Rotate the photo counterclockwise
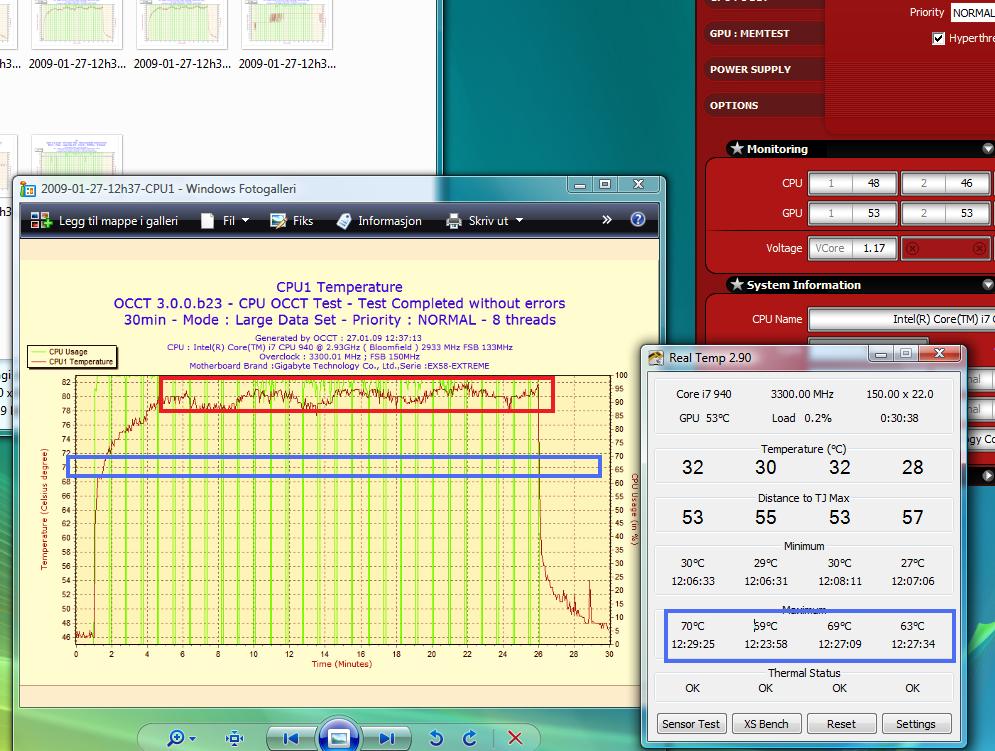This screenshot has width=995, height=751. click(436, 738)
